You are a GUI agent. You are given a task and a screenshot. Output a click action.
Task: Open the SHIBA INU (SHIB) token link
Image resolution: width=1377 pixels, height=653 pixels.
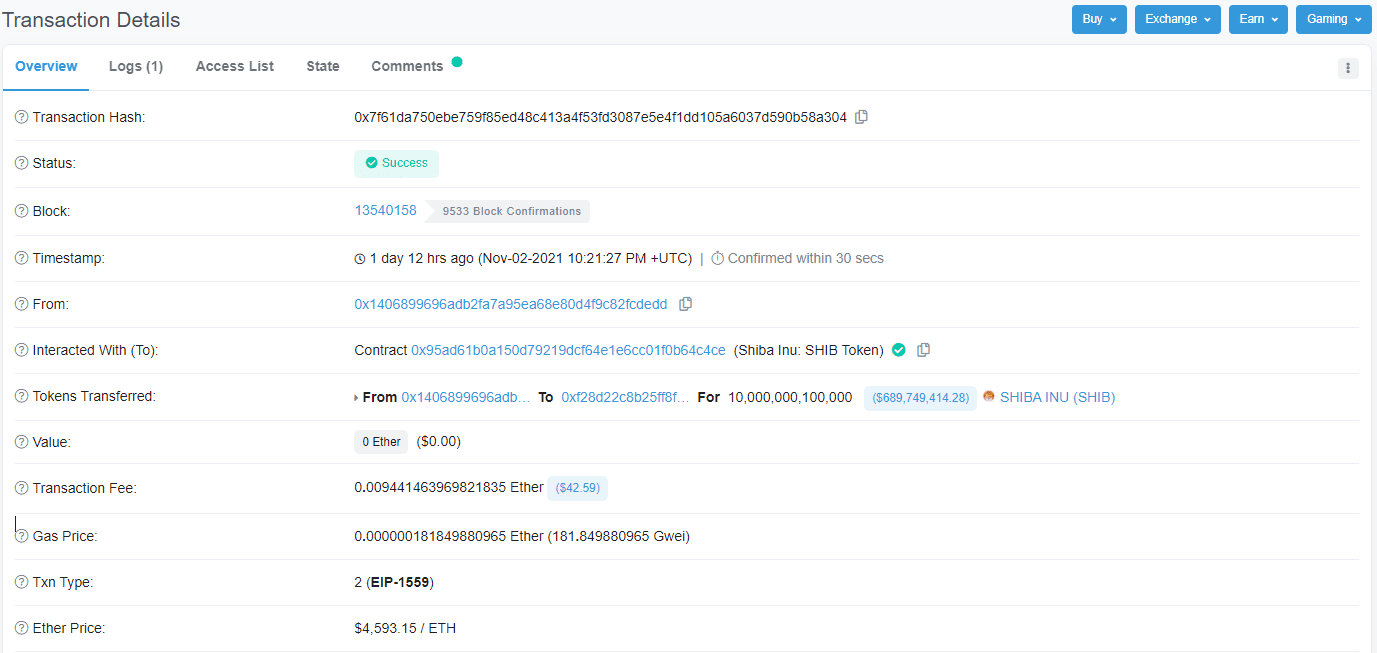point(1057,397)
